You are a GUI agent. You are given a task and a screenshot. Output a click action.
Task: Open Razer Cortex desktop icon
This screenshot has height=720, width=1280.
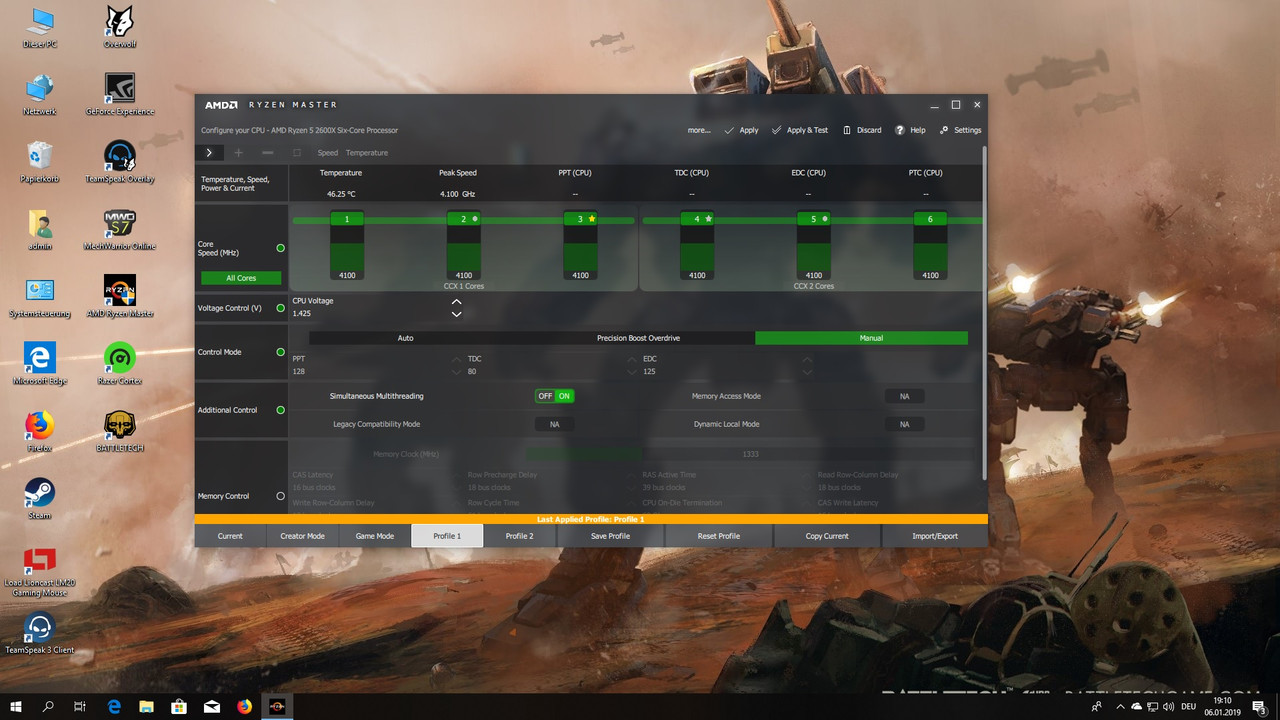pyautogui.click(x=120, y=364)
